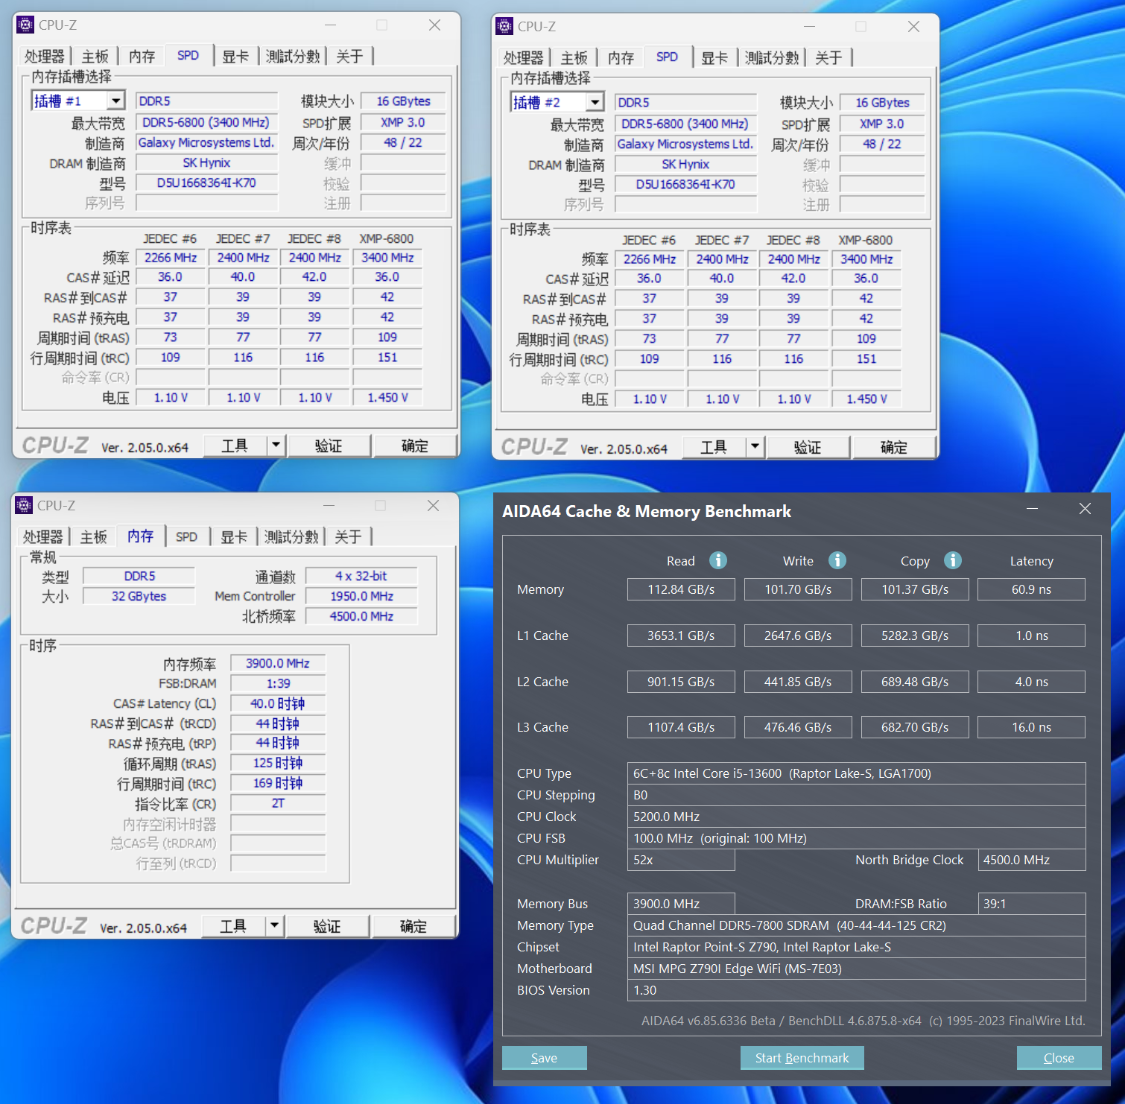Click the CPU-Z logo icon in the 插槽 #1 window title bar
Image resolution: width=1125 pixels, height=1104 pixels.
[25, 25]
